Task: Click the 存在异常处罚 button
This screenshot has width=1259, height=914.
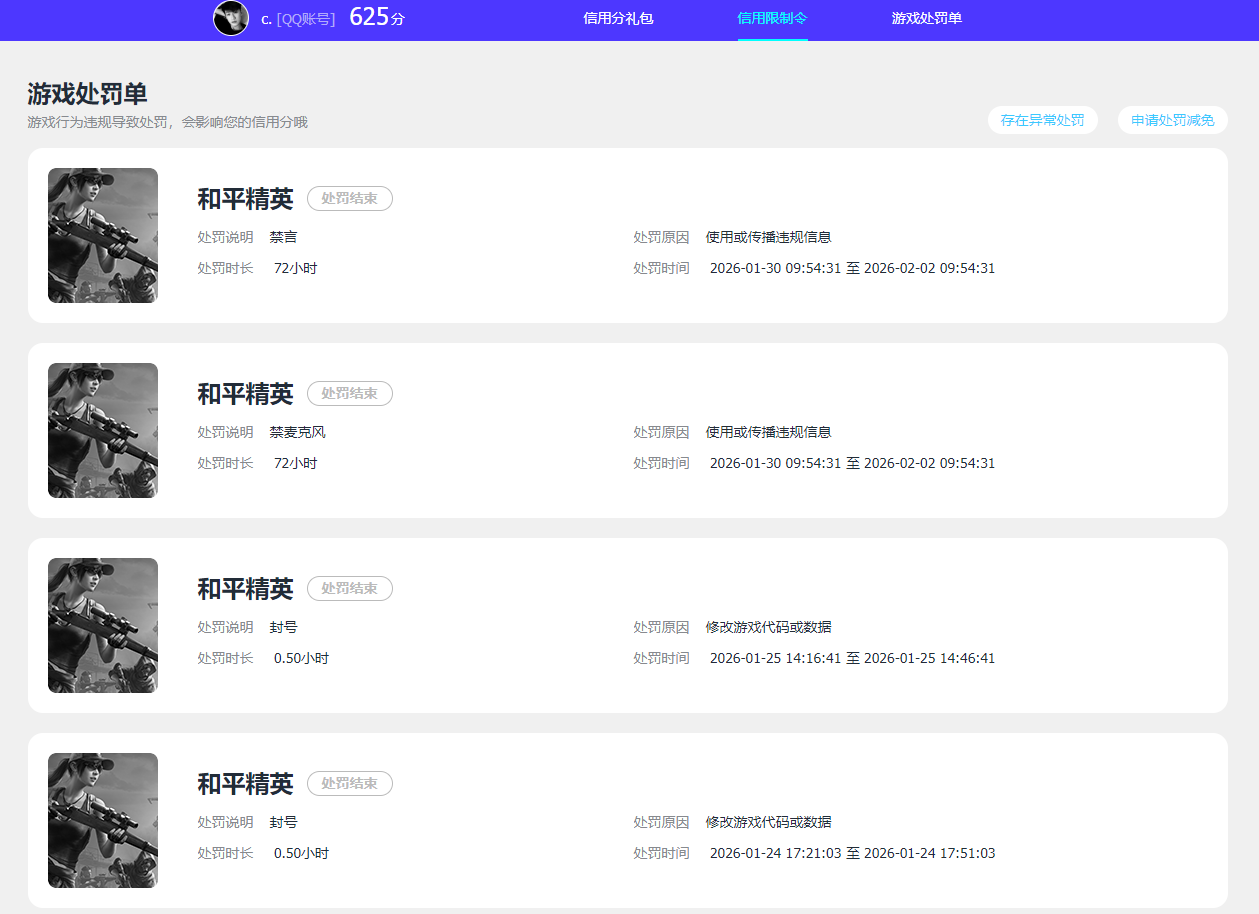Action: (1042, 120)
